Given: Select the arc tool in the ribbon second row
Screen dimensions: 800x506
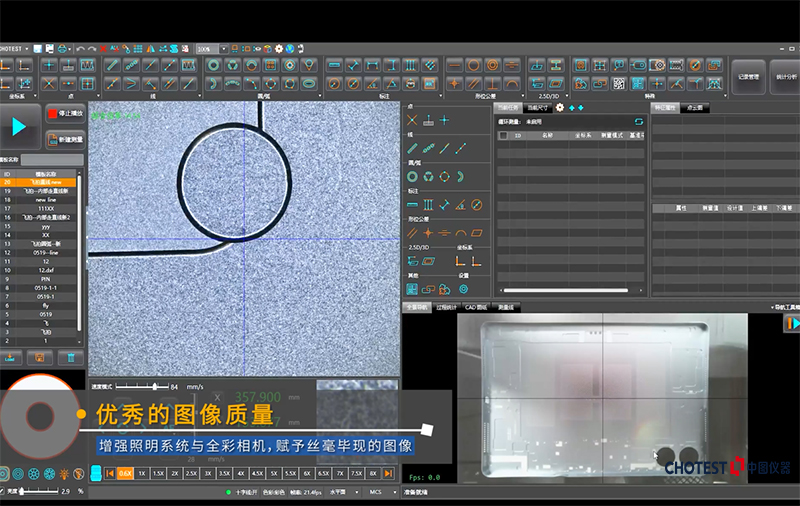Looking at the screenshot, I should [214, 83].
